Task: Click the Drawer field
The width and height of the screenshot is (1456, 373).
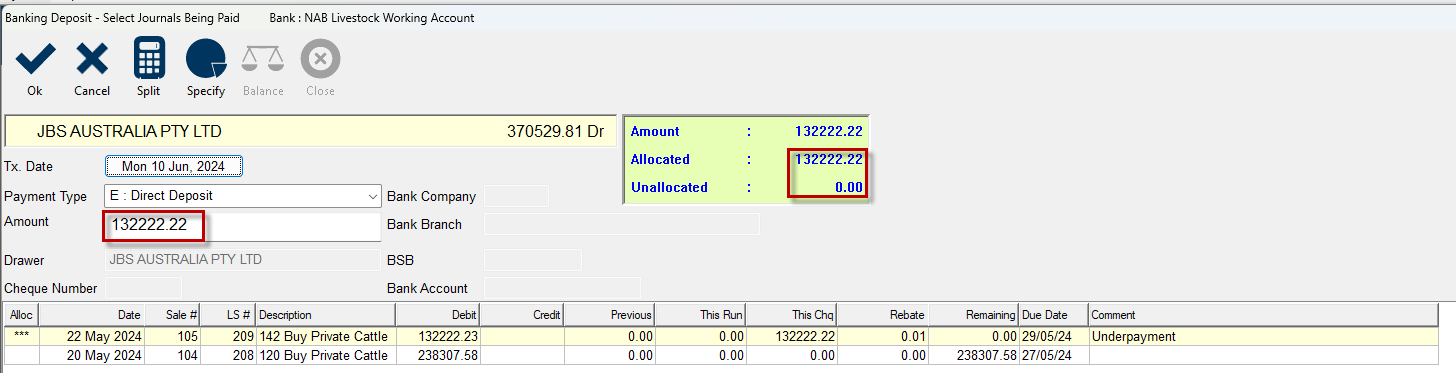Action: pos(243,260)
